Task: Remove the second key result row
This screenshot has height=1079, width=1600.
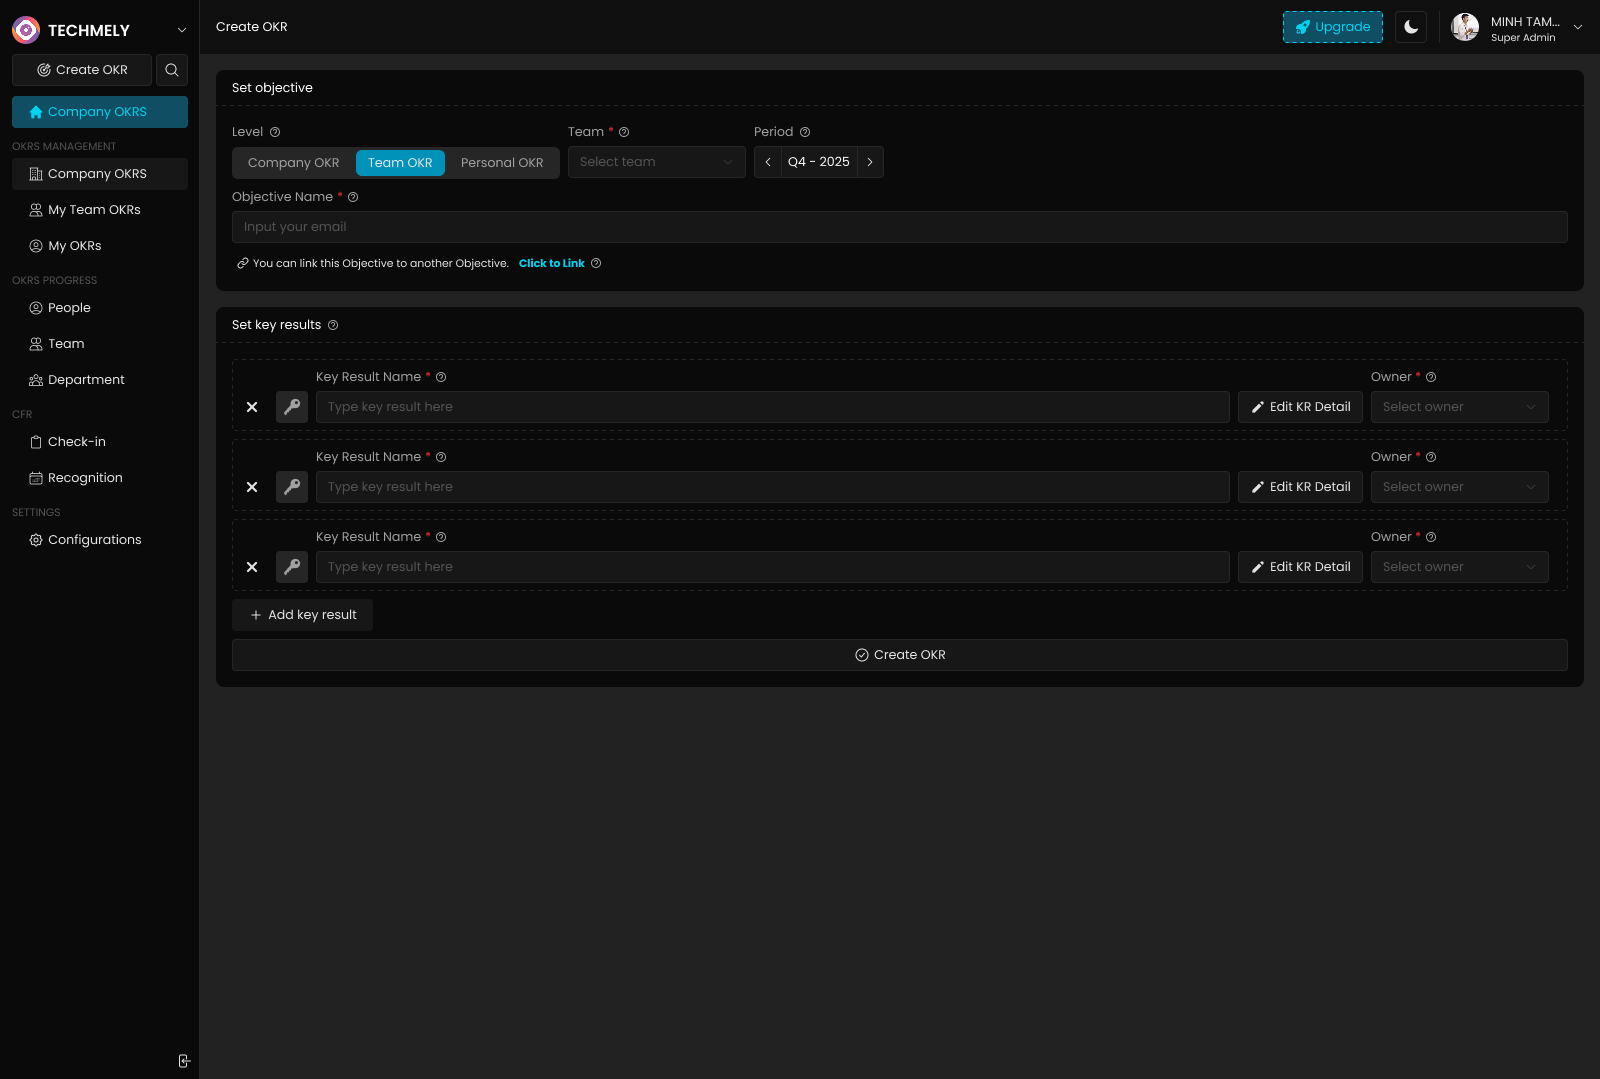Action: [x=252, y=487]
